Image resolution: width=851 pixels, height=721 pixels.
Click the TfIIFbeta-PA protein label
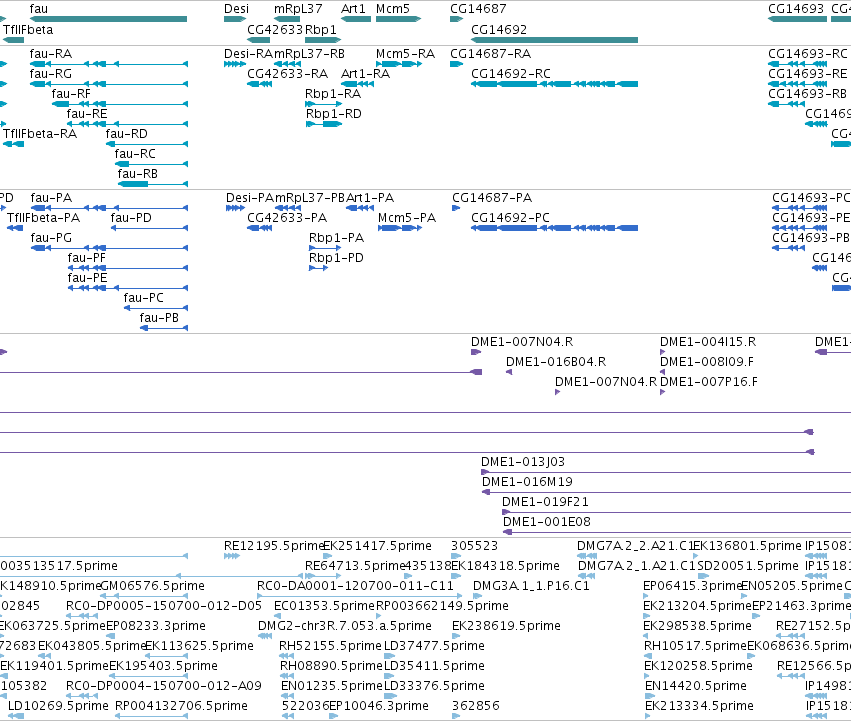(x=43, y=218)
